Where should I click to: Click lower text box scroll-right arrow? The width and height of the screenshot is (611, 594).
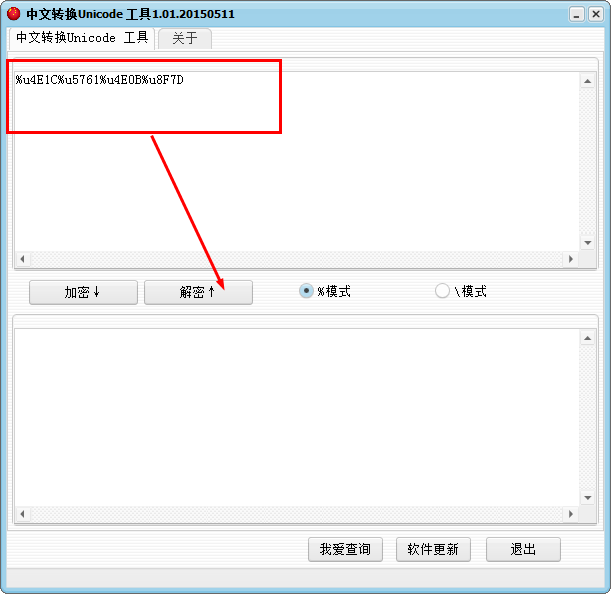(x=571, y=514)
